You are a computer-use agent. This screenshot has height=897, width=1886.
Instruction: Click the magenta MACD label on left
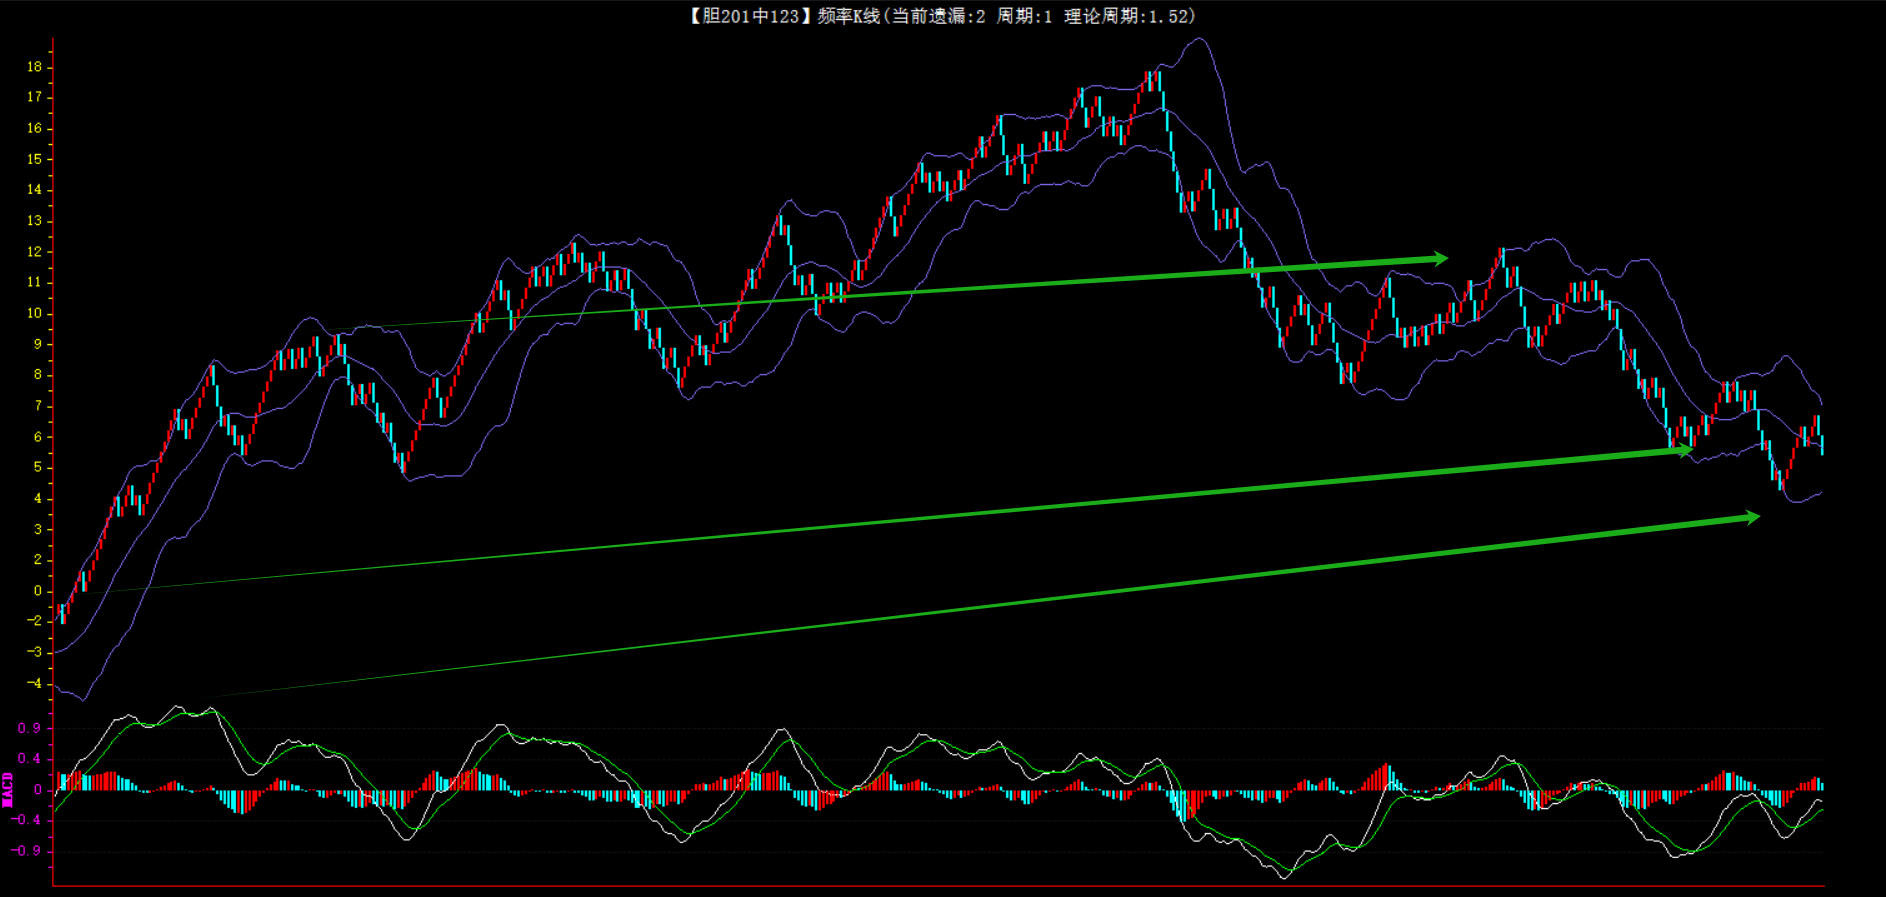tap(8, 789)
